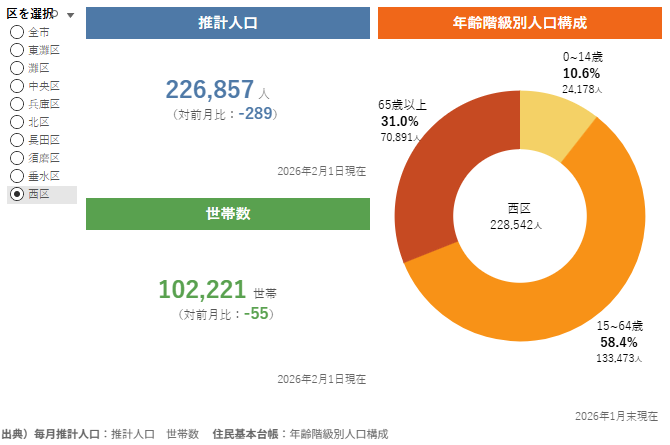This screenshot has height=445, width=670.
Task: Choose the 長田区 radio option
Action: click(x=17, y=140)
